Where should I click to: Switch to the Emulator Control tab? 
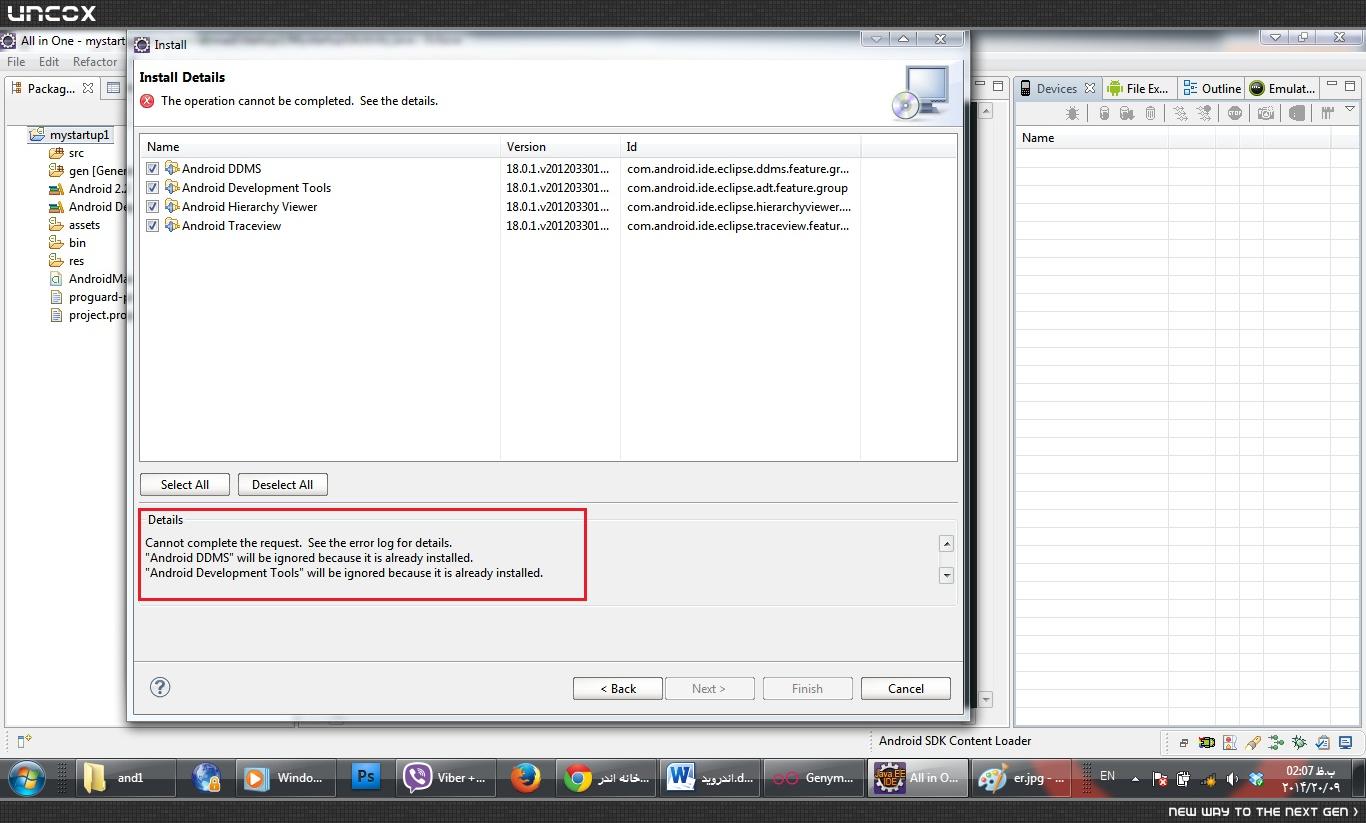point(1283,89)
